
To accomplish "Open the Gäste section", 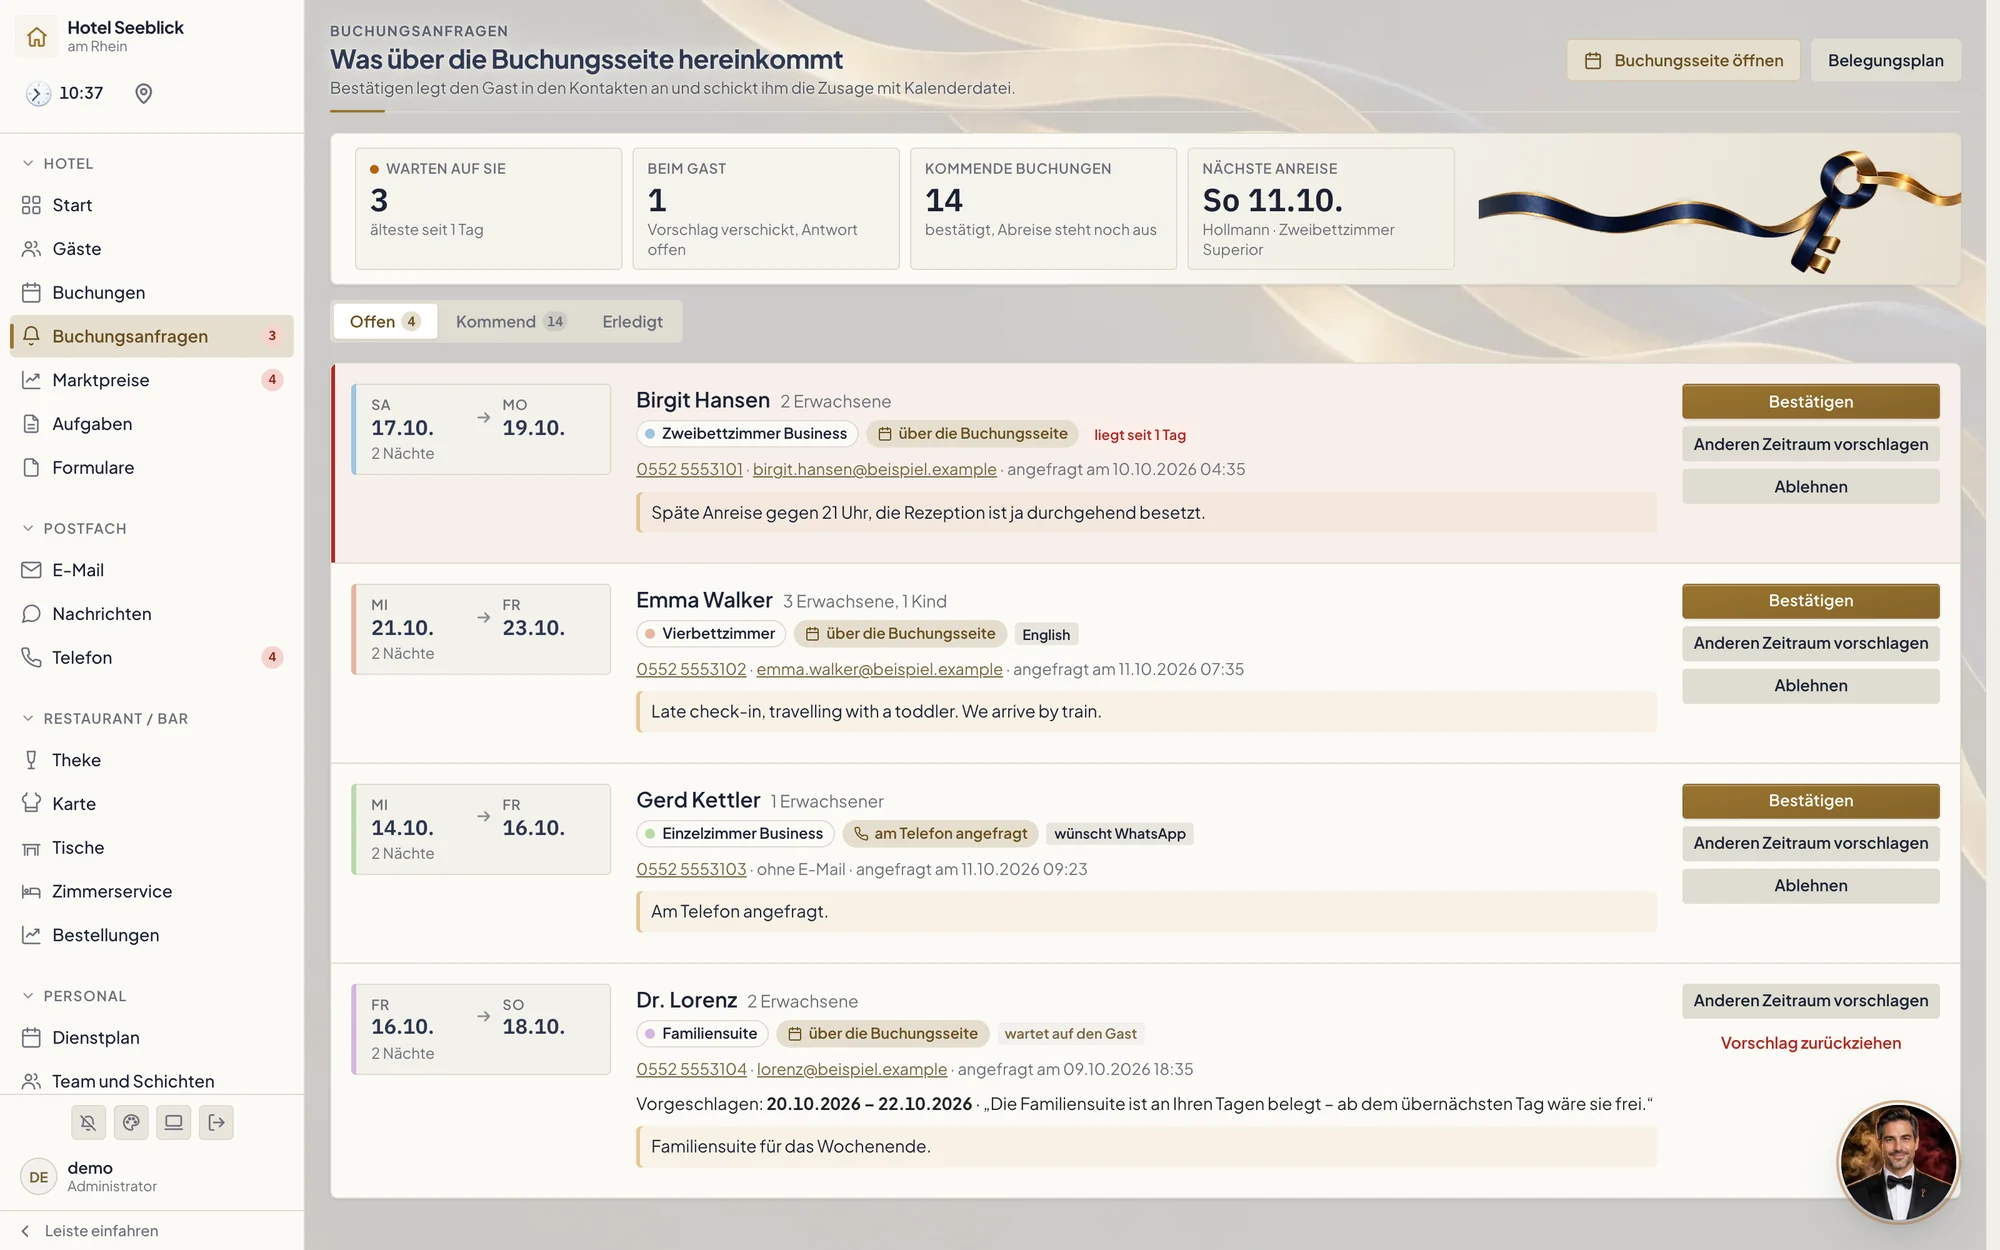I will coord(152,249).
